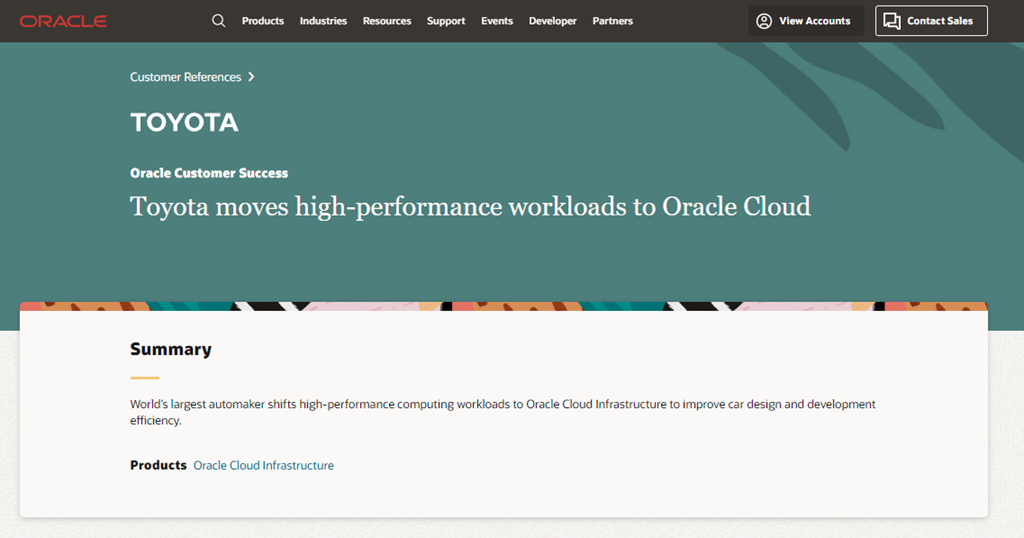Click the headline about high-performance workloads
The width and height of the screenshot is (1024, 538).
click(470, 207)
